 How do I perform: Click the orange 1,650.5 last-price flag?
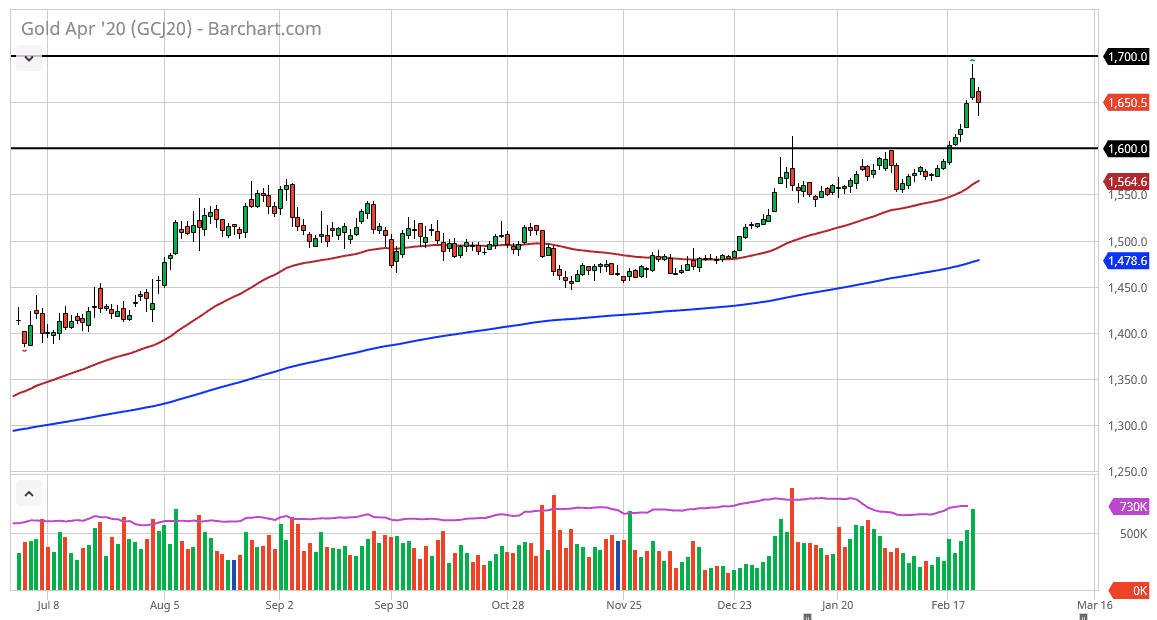click(x=1128, y=101)
